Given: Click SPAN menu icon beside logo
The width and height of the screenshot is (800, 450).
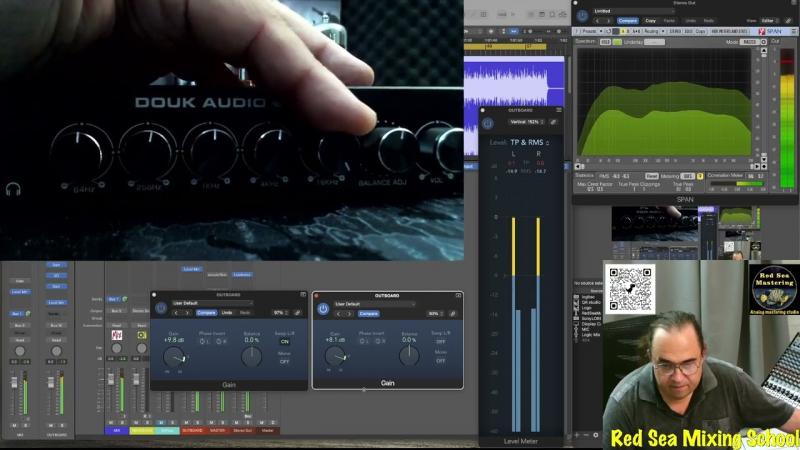Looking at the screenshot, I should click(x=792, y=31).
